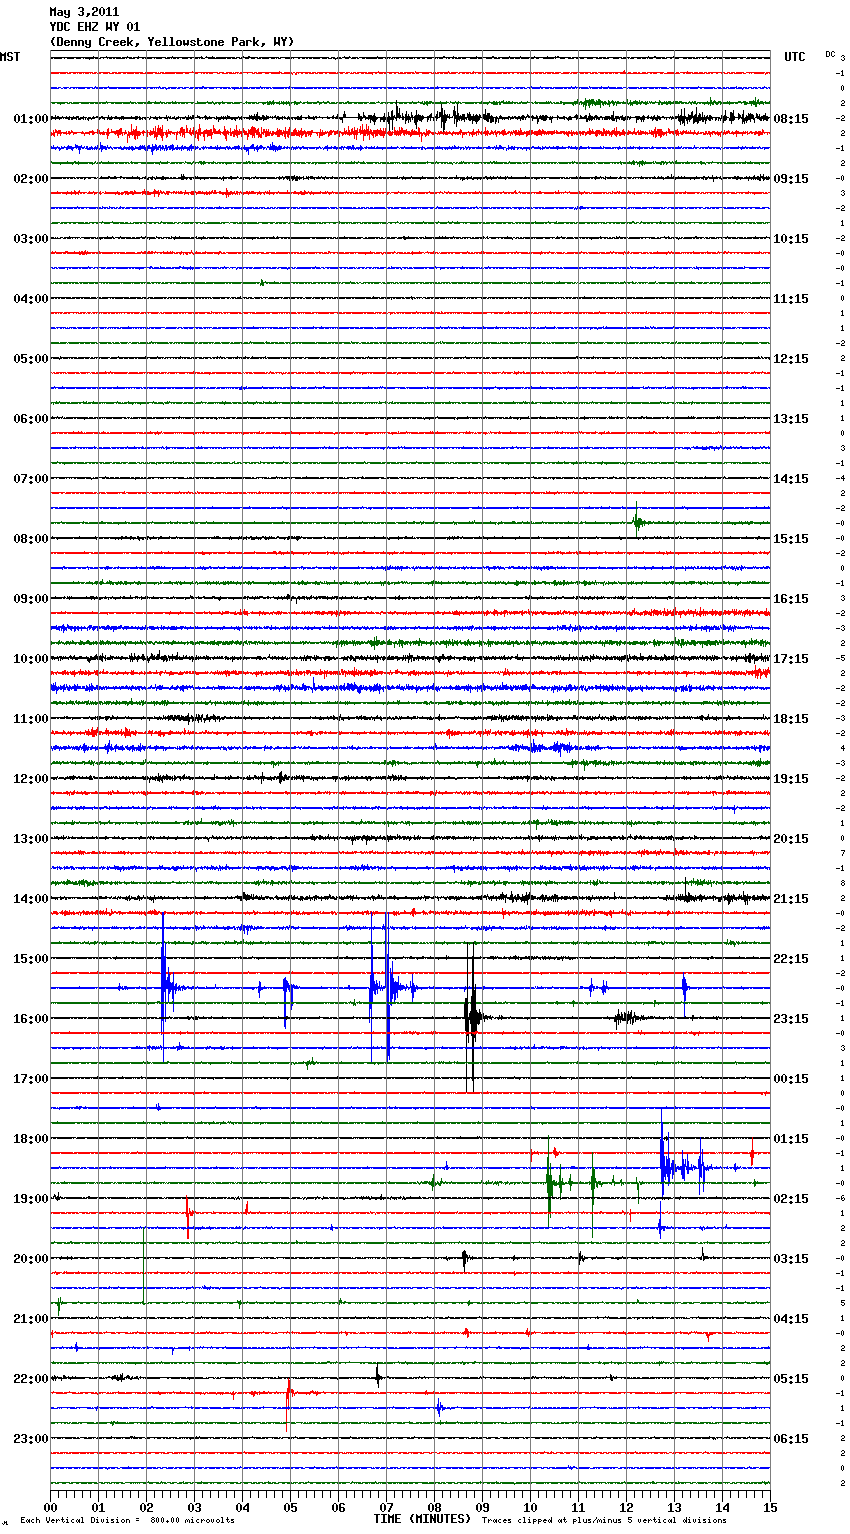This screenshot has height=1534, width=850.
Task: Select the '22:00' MST time label
Action: pyautogui.click(x=31, y=1379)
